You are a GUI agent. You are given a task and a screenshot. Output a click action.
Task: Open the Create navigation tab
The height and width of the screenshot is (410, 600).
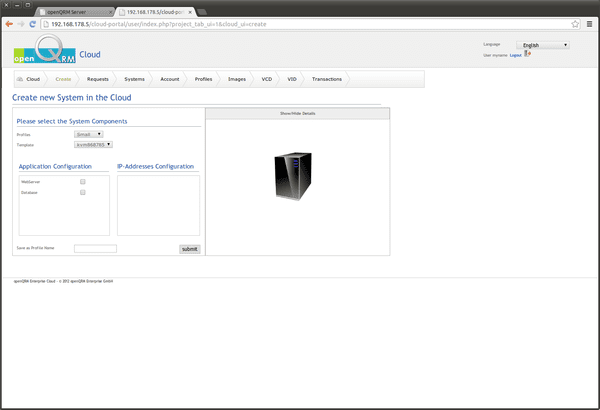click(63, 79)
